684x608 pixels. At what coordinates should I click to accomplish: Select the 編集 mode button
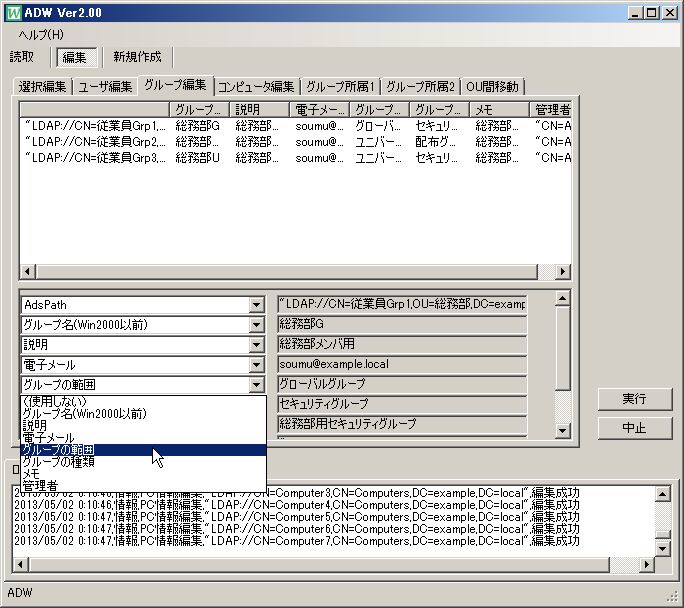pos(75,57)
